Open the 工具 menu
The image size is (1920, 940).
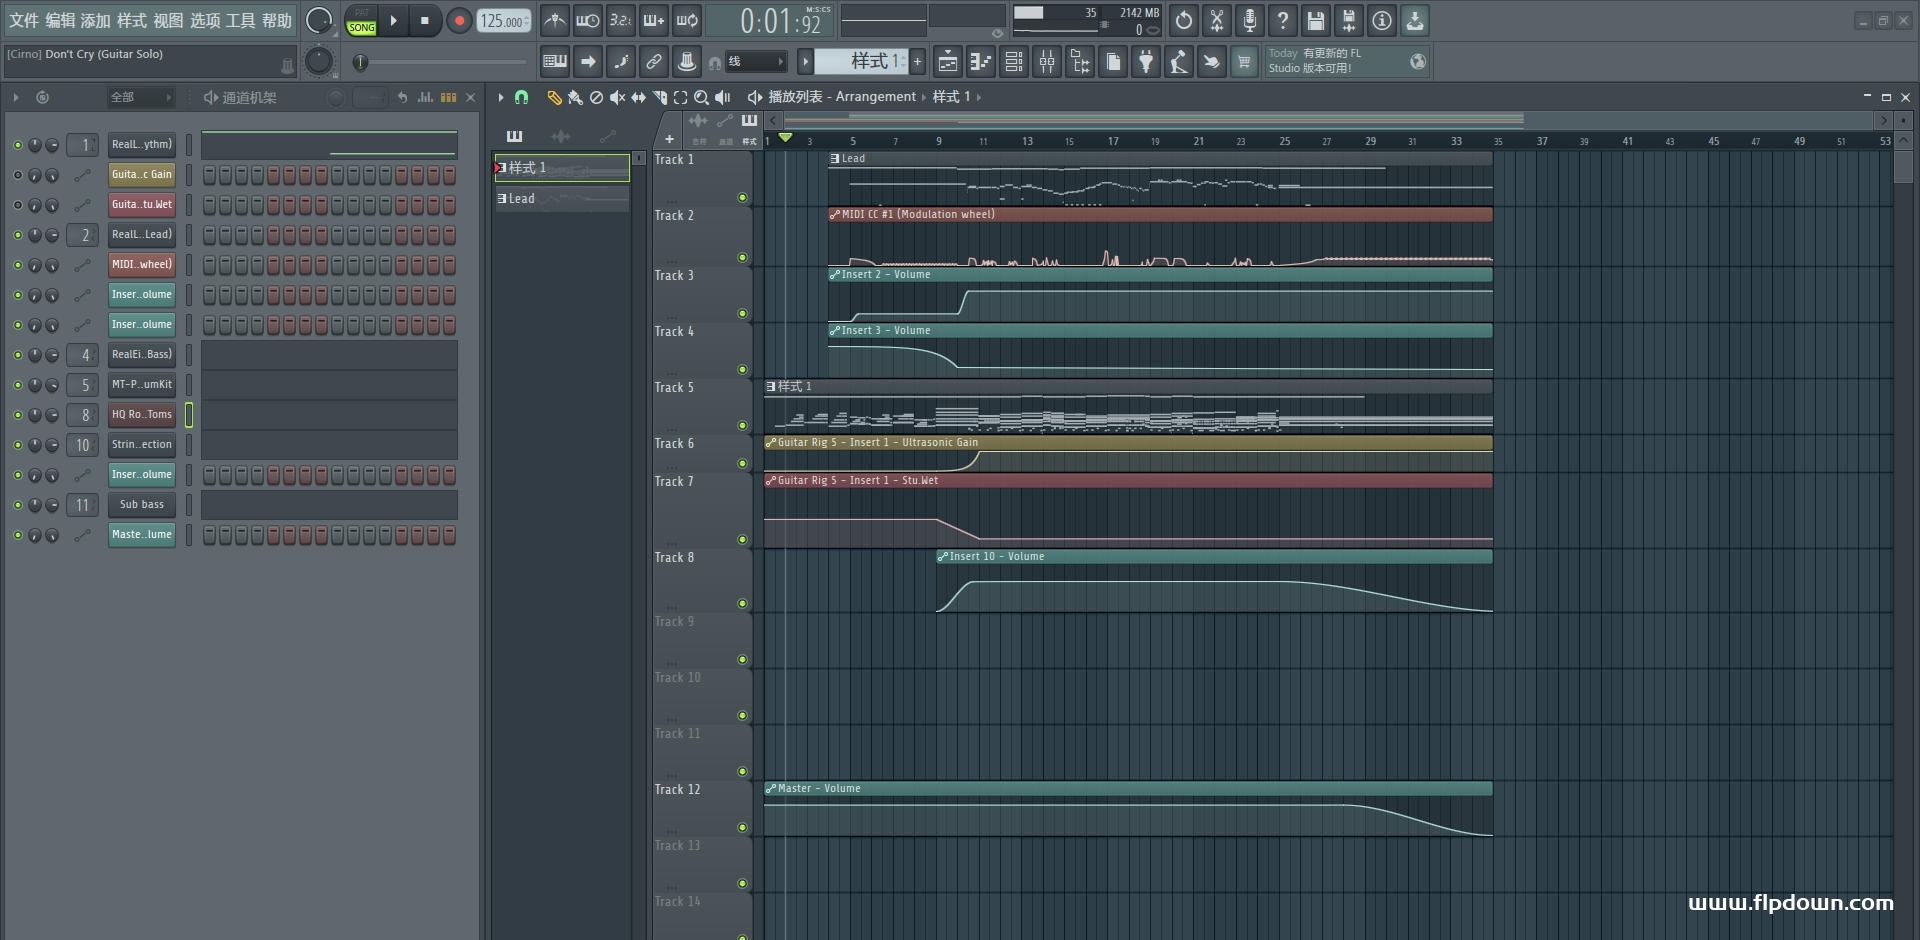click(x=241, y=21)
